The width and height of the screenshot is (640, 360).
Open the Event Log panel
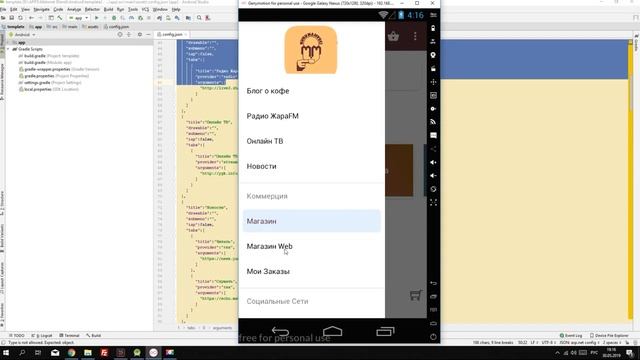pos(571,336)
